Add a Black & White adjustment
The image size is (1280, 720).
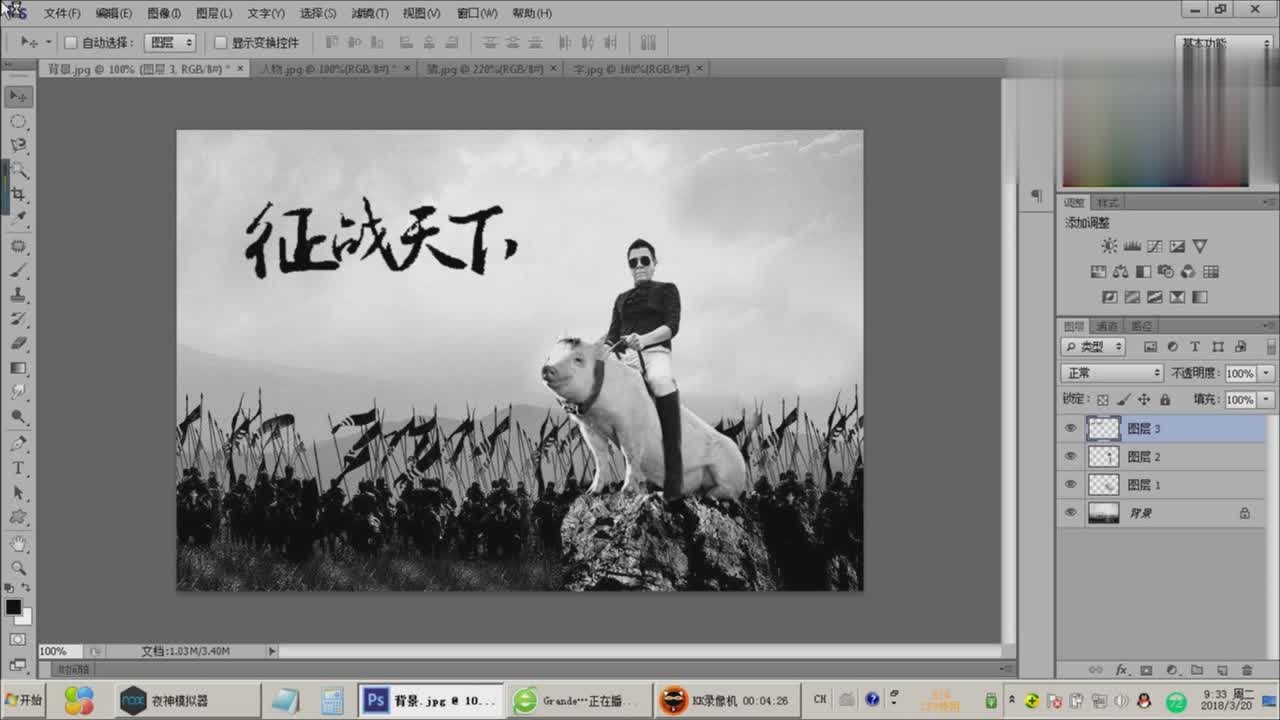click(x=1143, y=271)
